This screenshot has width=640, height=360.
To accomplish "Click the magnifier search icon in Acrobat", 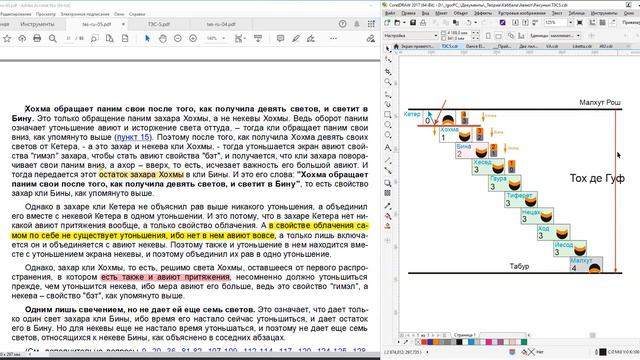I will 53,38.
